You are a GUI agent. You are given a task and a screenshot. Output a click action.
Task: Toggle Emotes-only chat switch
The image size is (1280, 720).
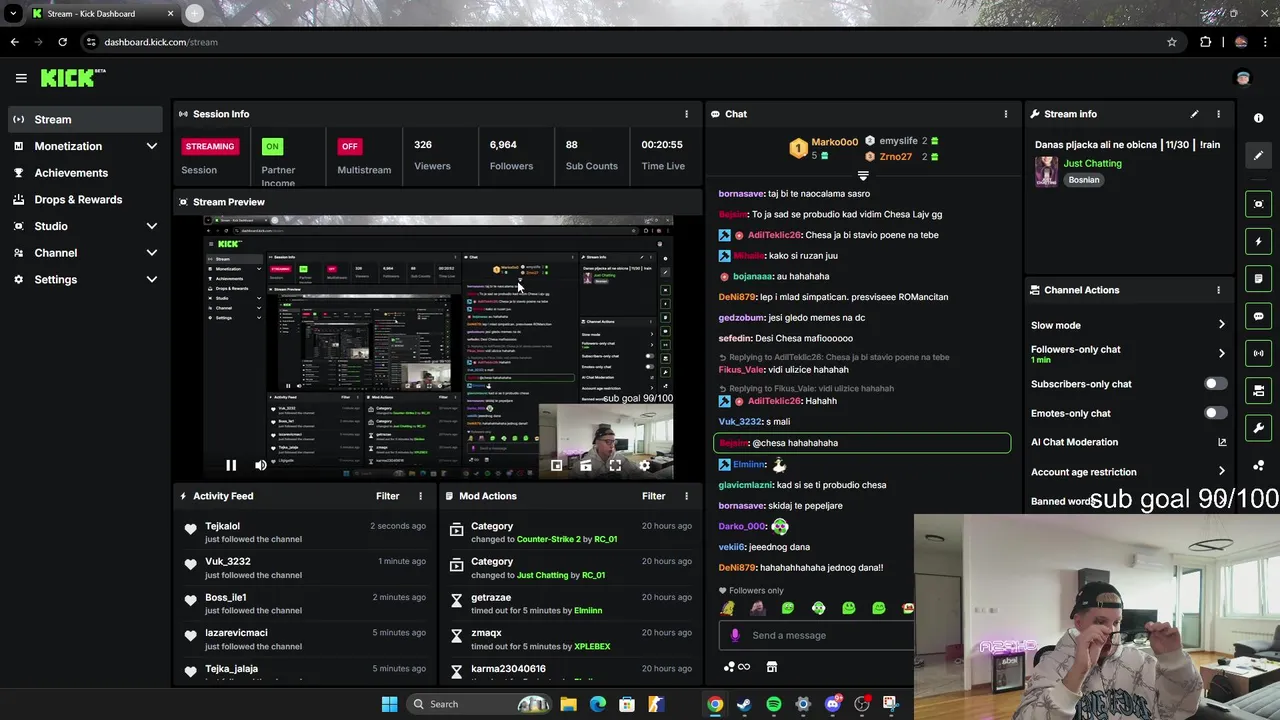point(1215,413)
